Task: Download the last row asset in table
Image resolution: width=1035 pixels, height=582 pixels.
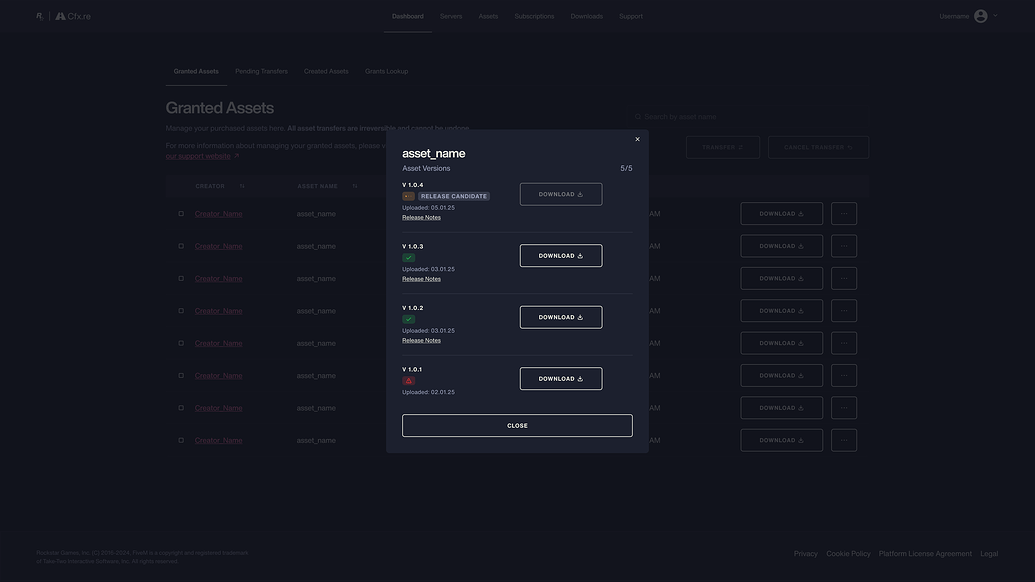Action: (x=781, y=440)
